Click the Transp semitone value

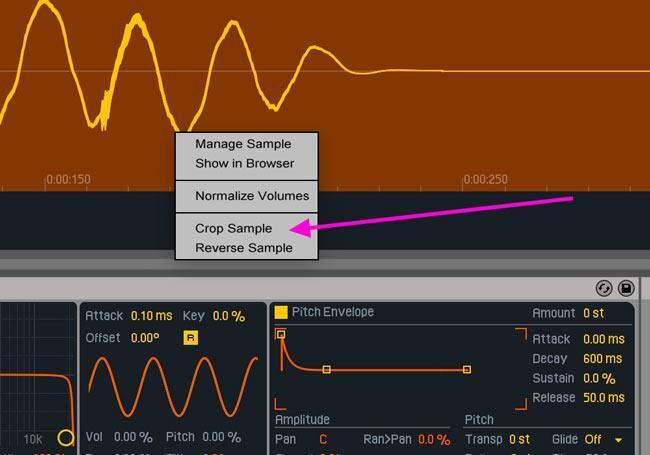click(x=519, y=439)
